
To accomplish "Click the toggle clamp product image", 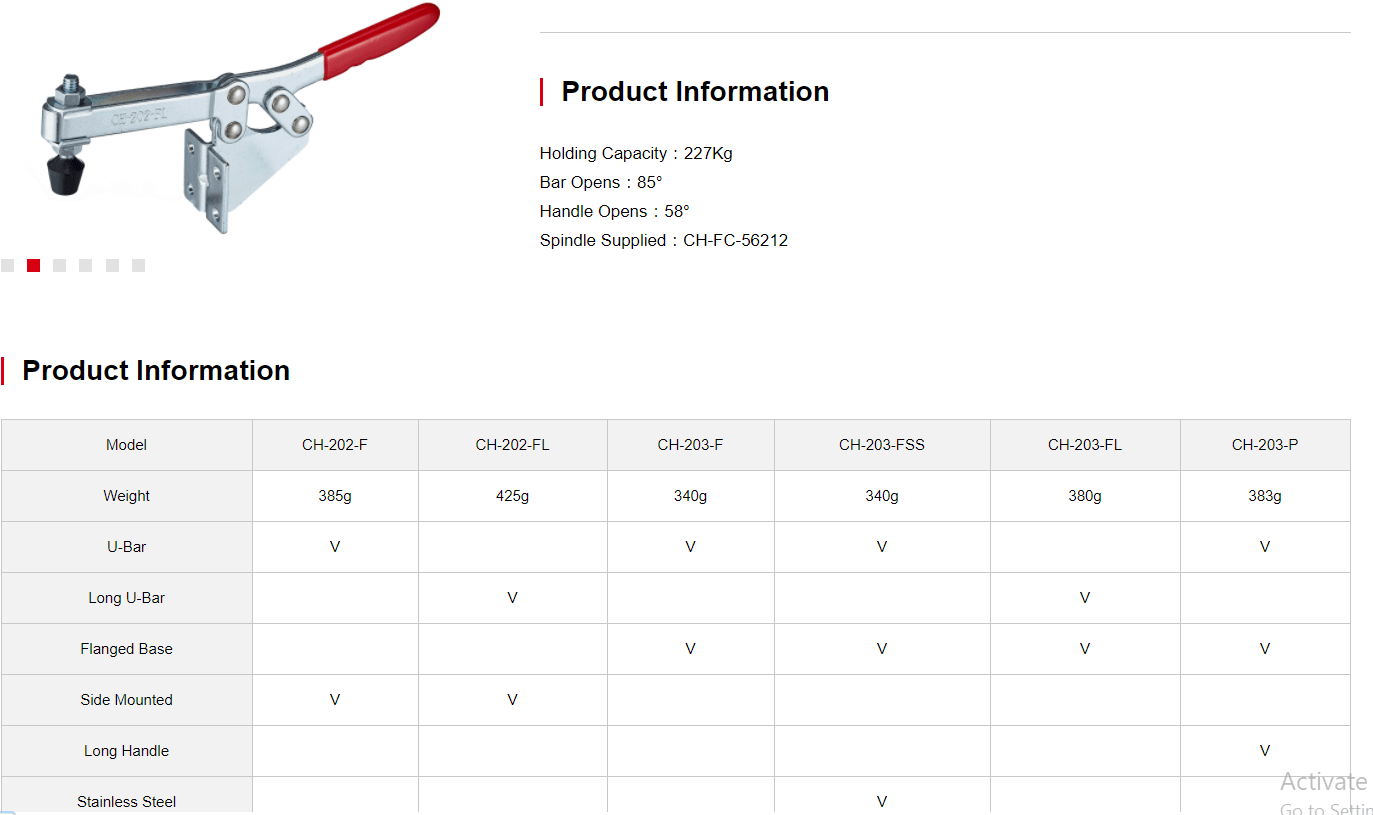I will [240, 118].
